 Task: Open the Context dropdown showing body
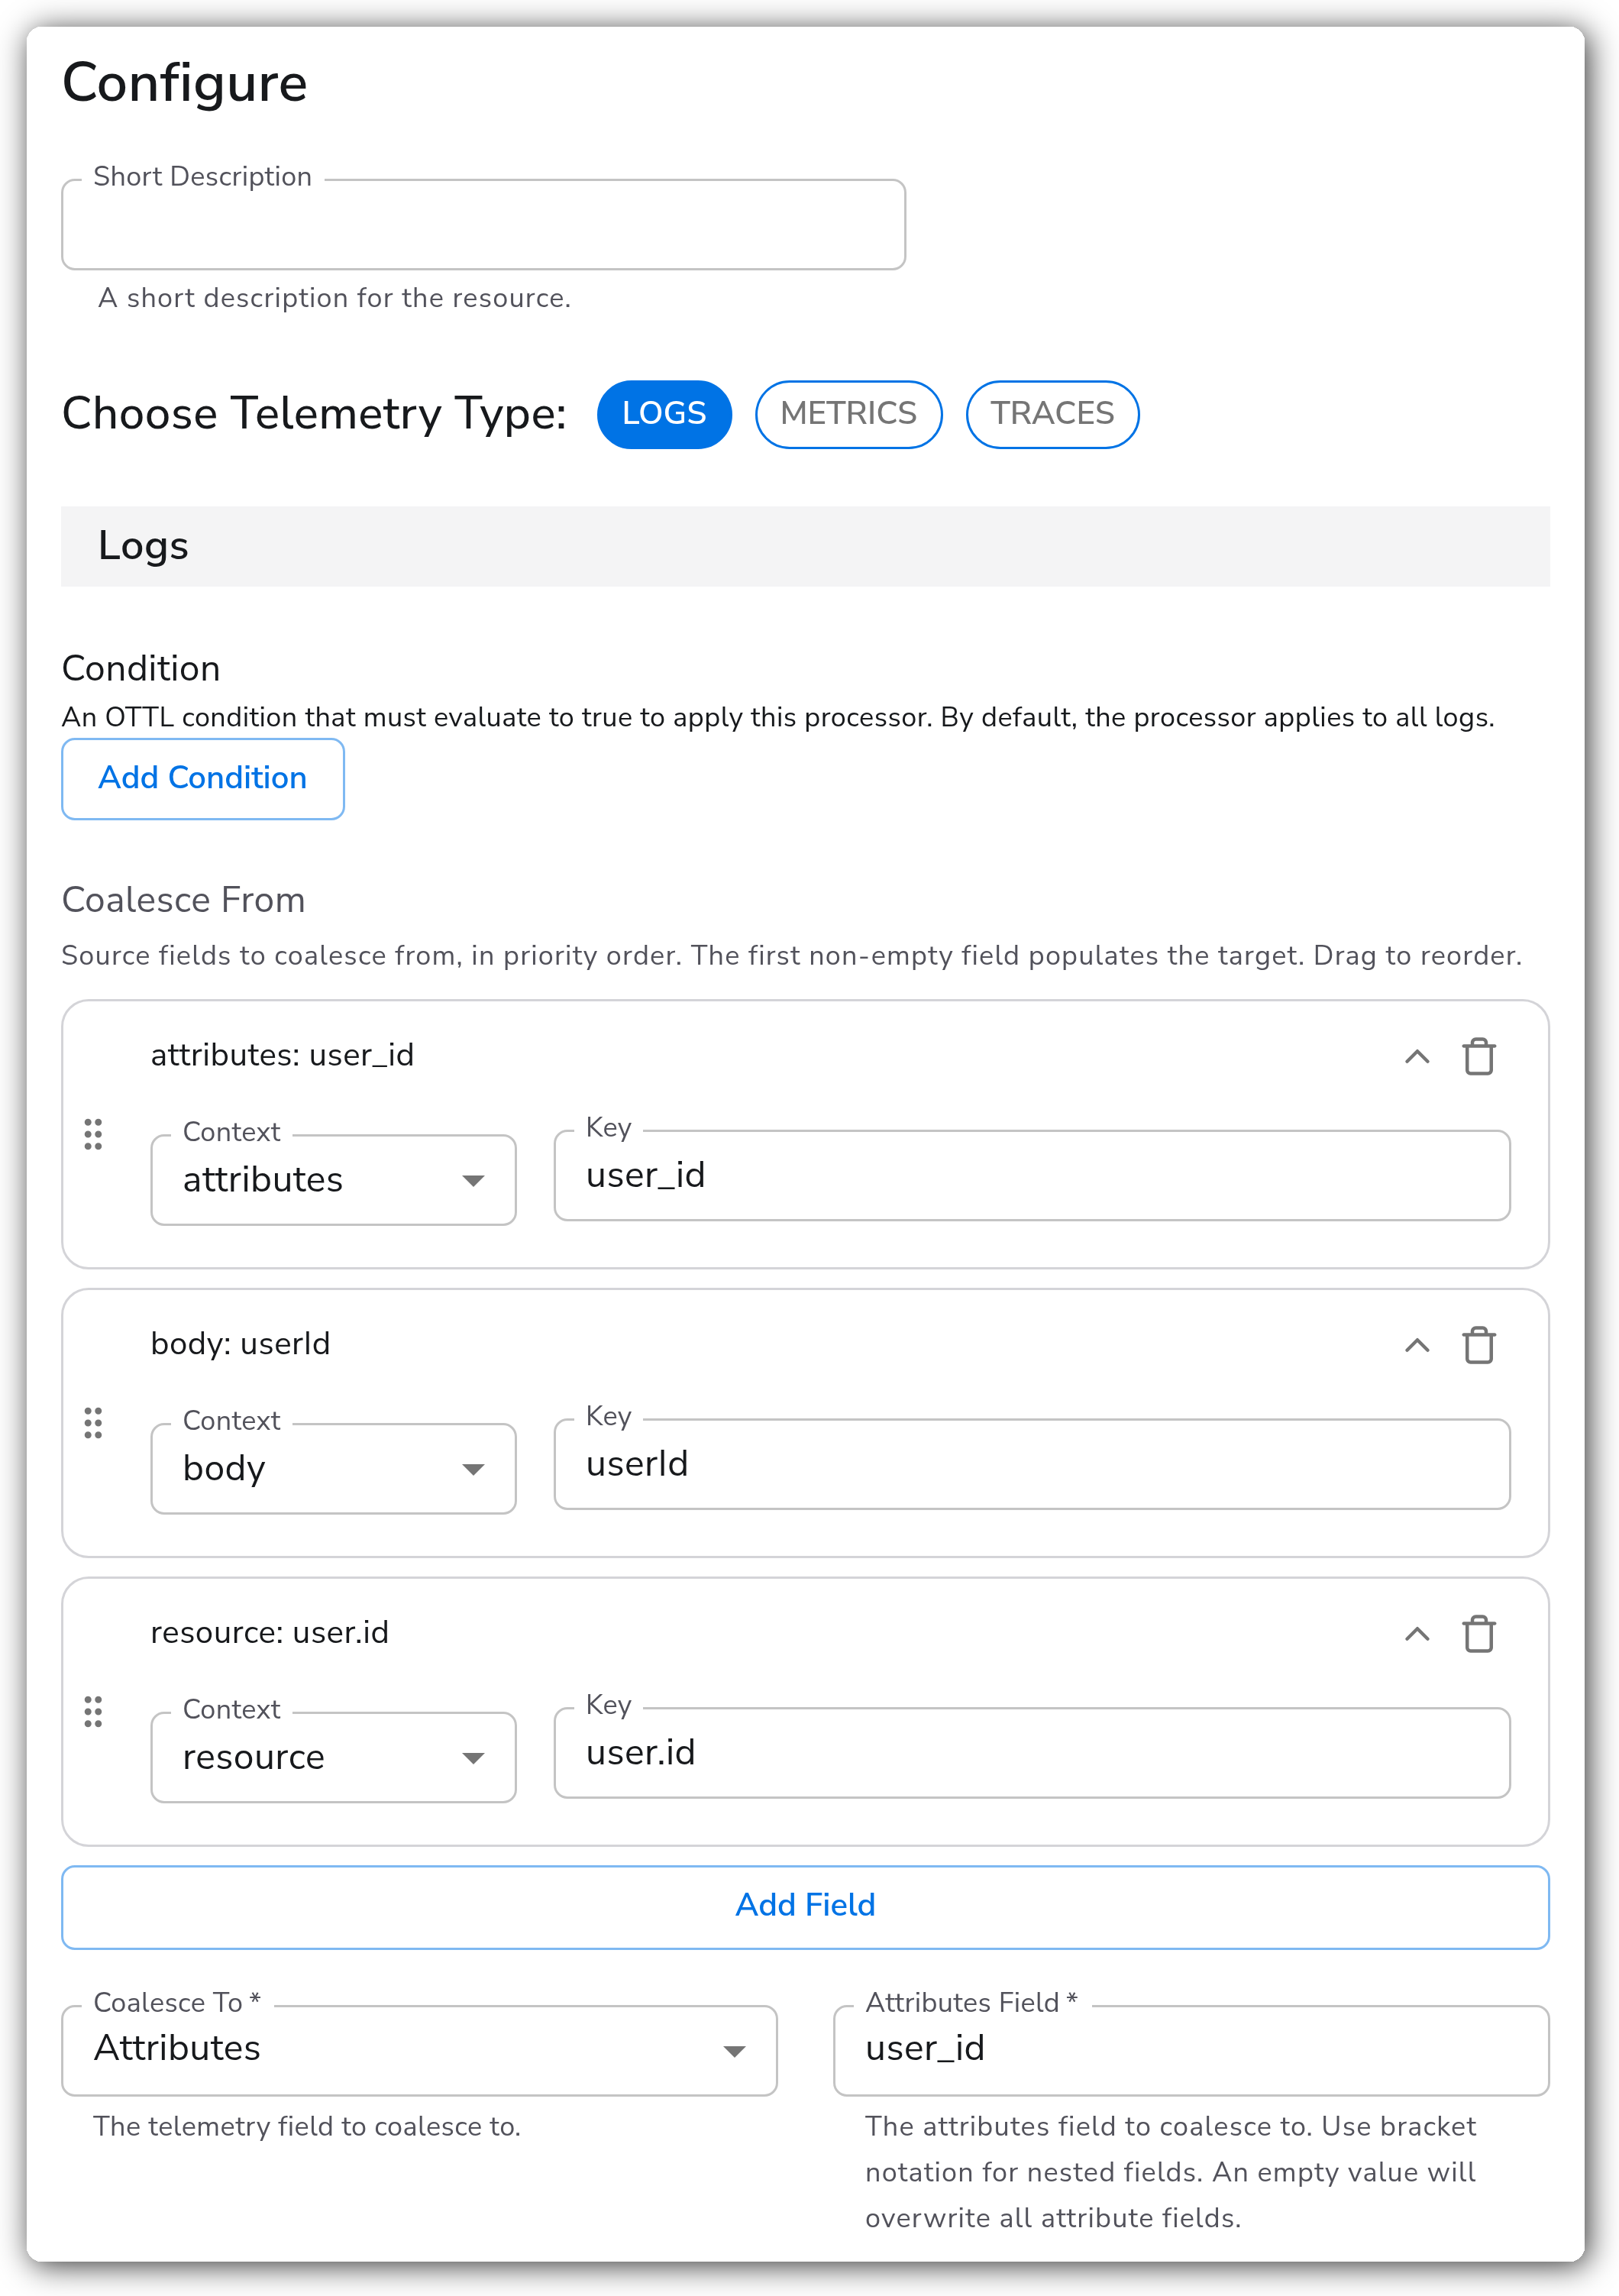point(333,1468)
